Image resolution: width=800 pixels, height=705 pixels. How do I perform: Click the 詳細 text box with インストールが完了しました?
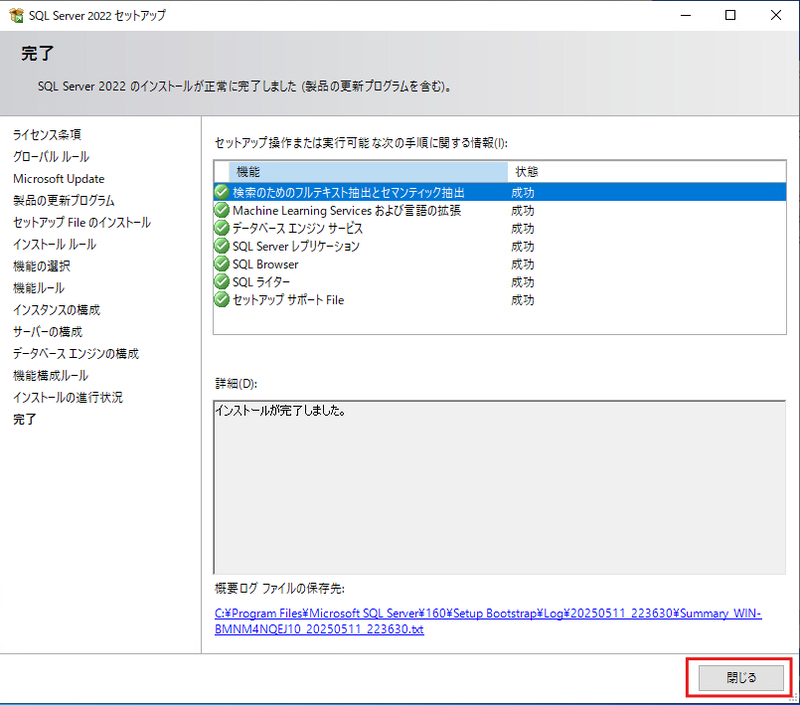click(499, 487)
